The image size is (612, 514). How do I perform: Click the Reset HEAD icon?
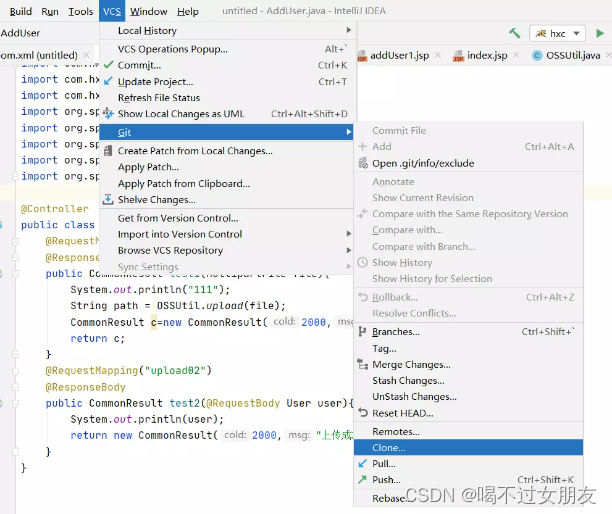(x=363, y=413)
